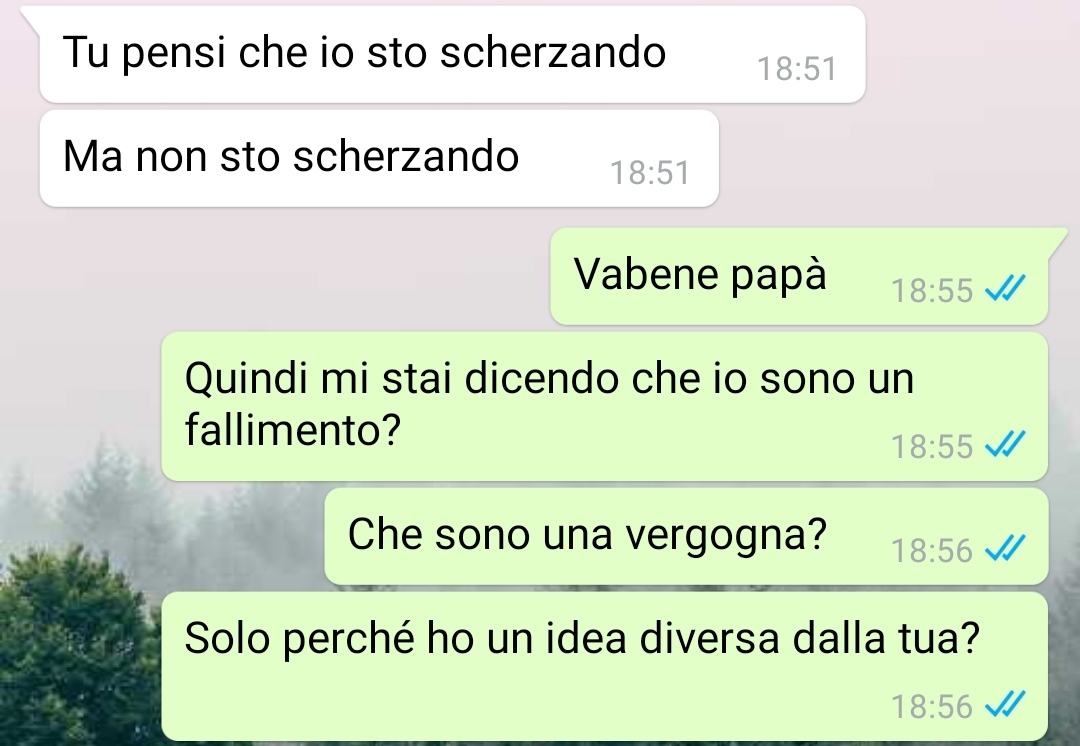The width and height of the screenshot is (1080, 746).
Task: Tap the 'sono un fallimento?' message bubble
Action: [x=605, y=406]
